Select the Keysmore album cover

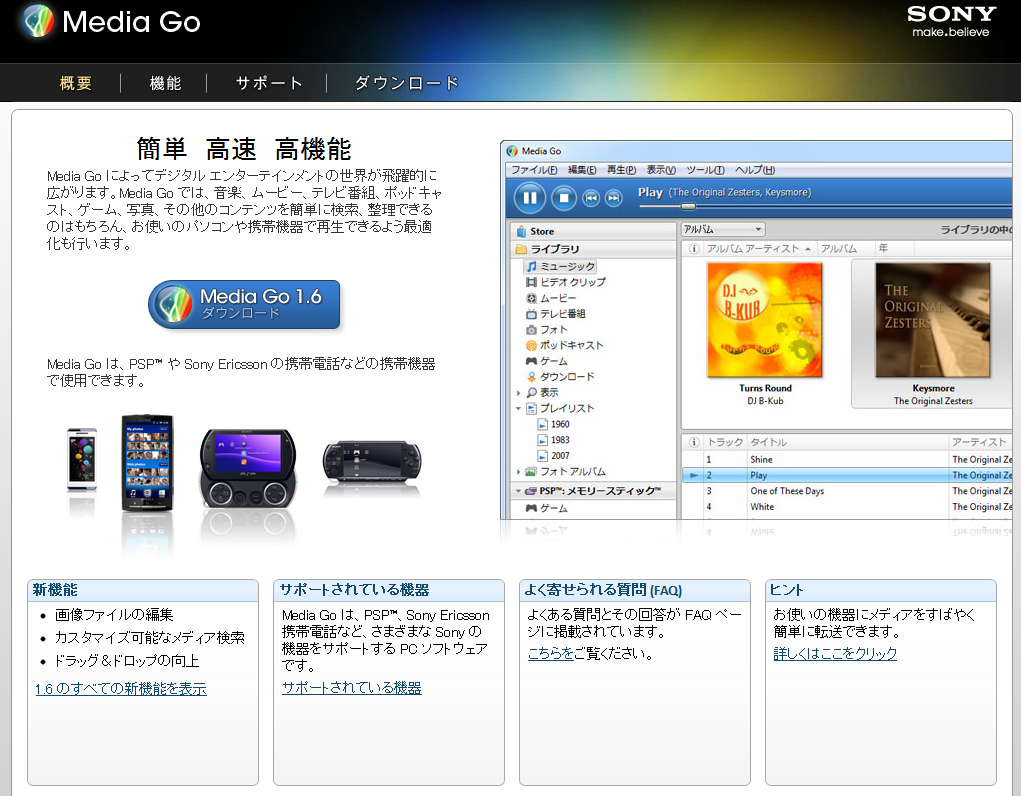932,320
